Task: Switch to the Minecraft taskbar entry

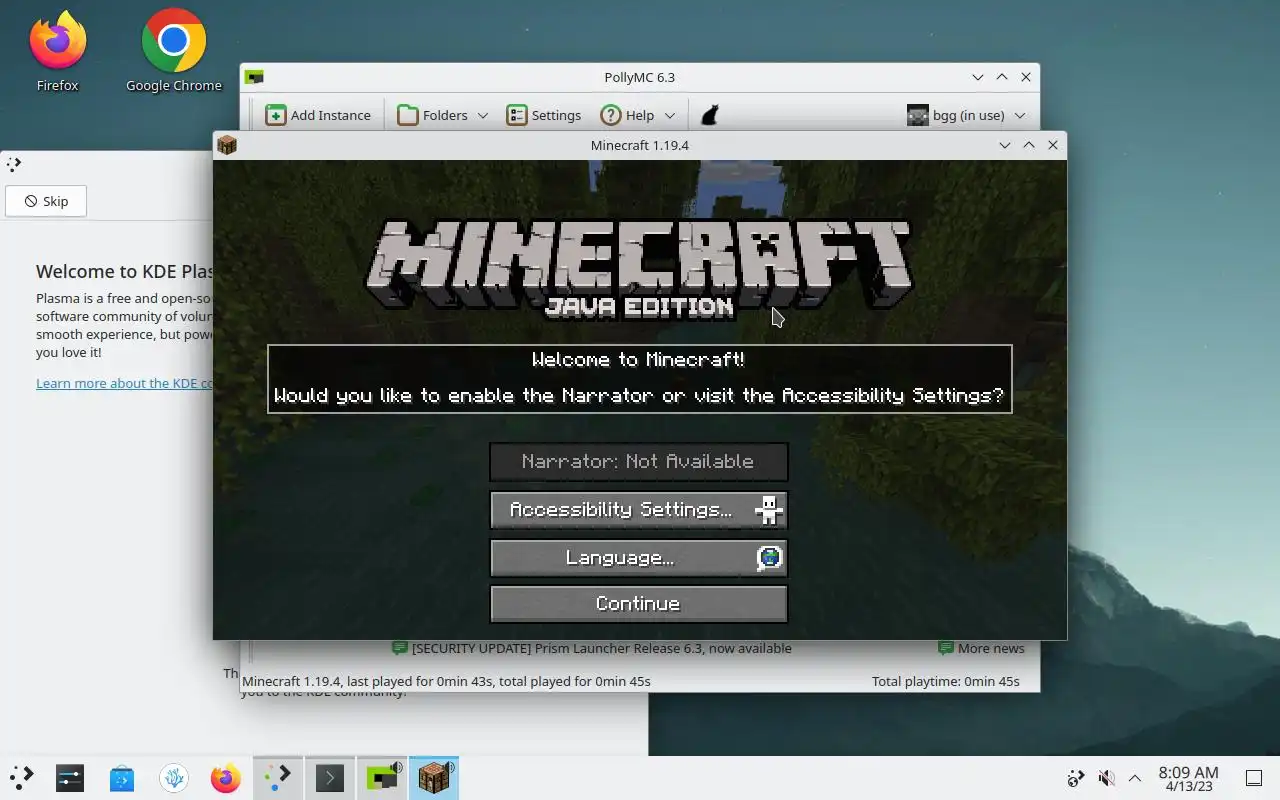Action: click(x=434, y=777)
